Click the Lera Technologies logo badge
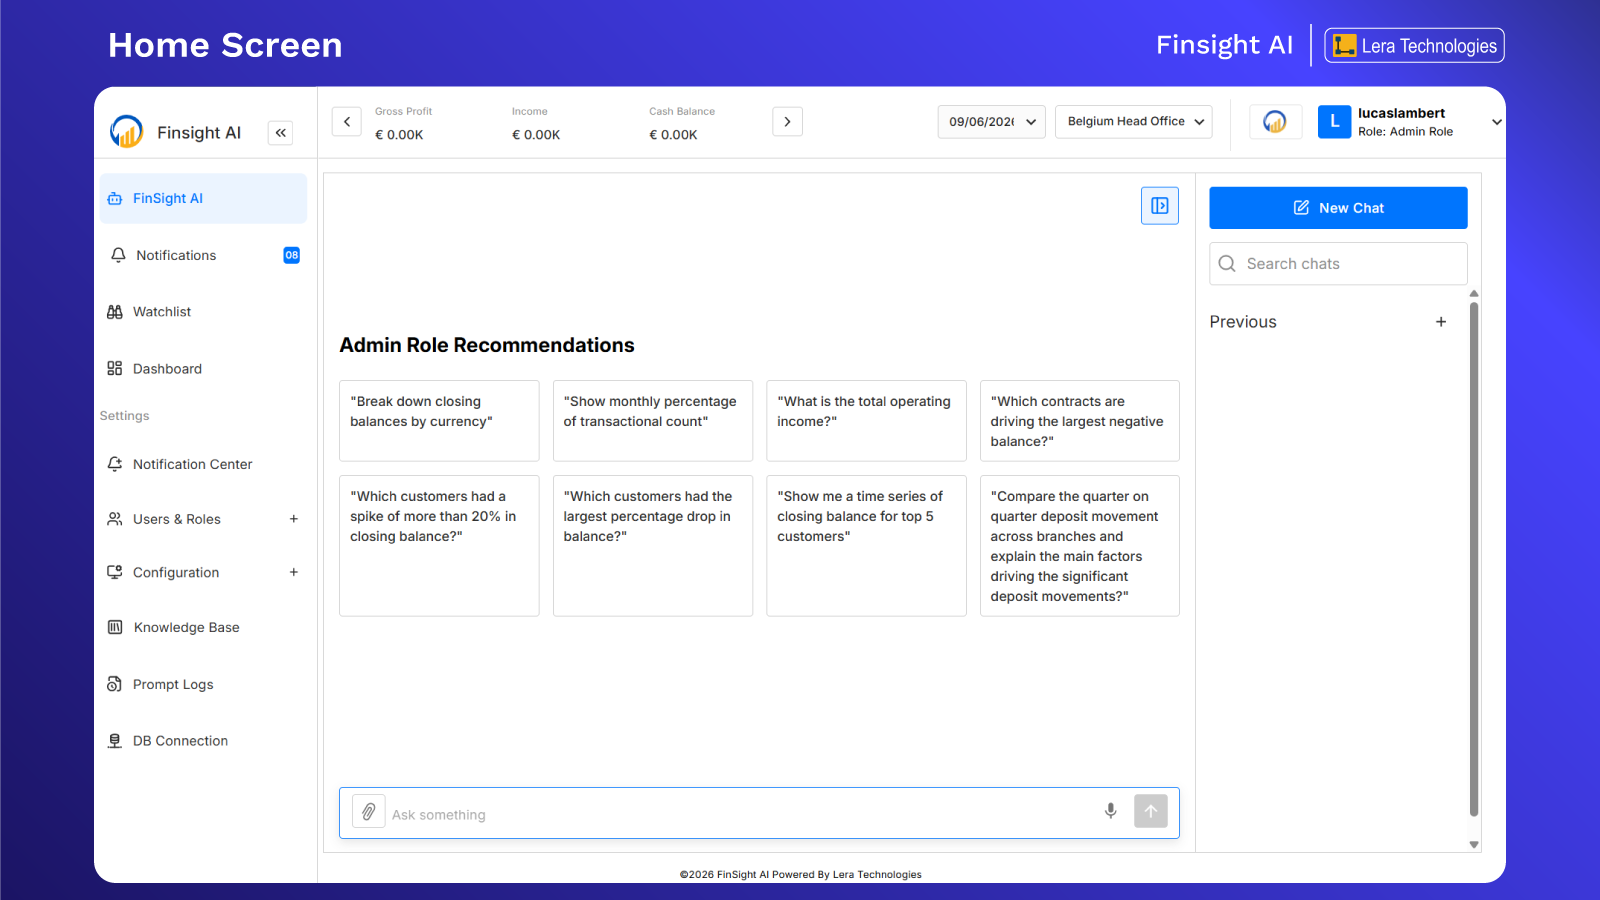This screenshot has height=900, width=1600. click(x=1415, y=45)
